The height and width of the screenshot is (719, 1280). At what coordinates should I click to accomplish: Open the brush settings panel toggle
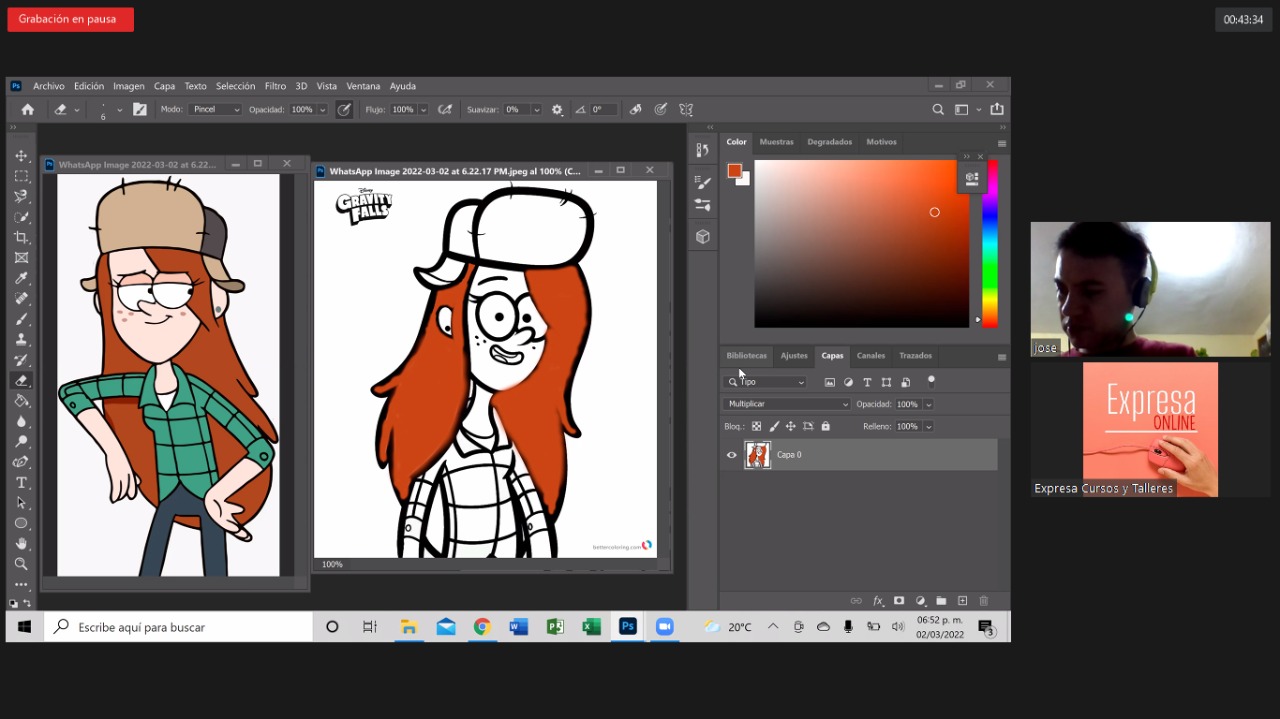(140, 110)
